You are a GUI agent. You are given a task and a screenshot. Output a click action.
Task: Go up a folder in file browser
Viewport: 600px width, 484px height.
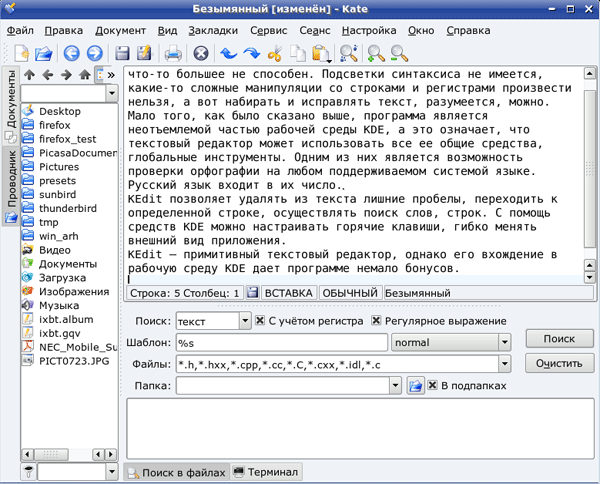click(x=29, y=75)
